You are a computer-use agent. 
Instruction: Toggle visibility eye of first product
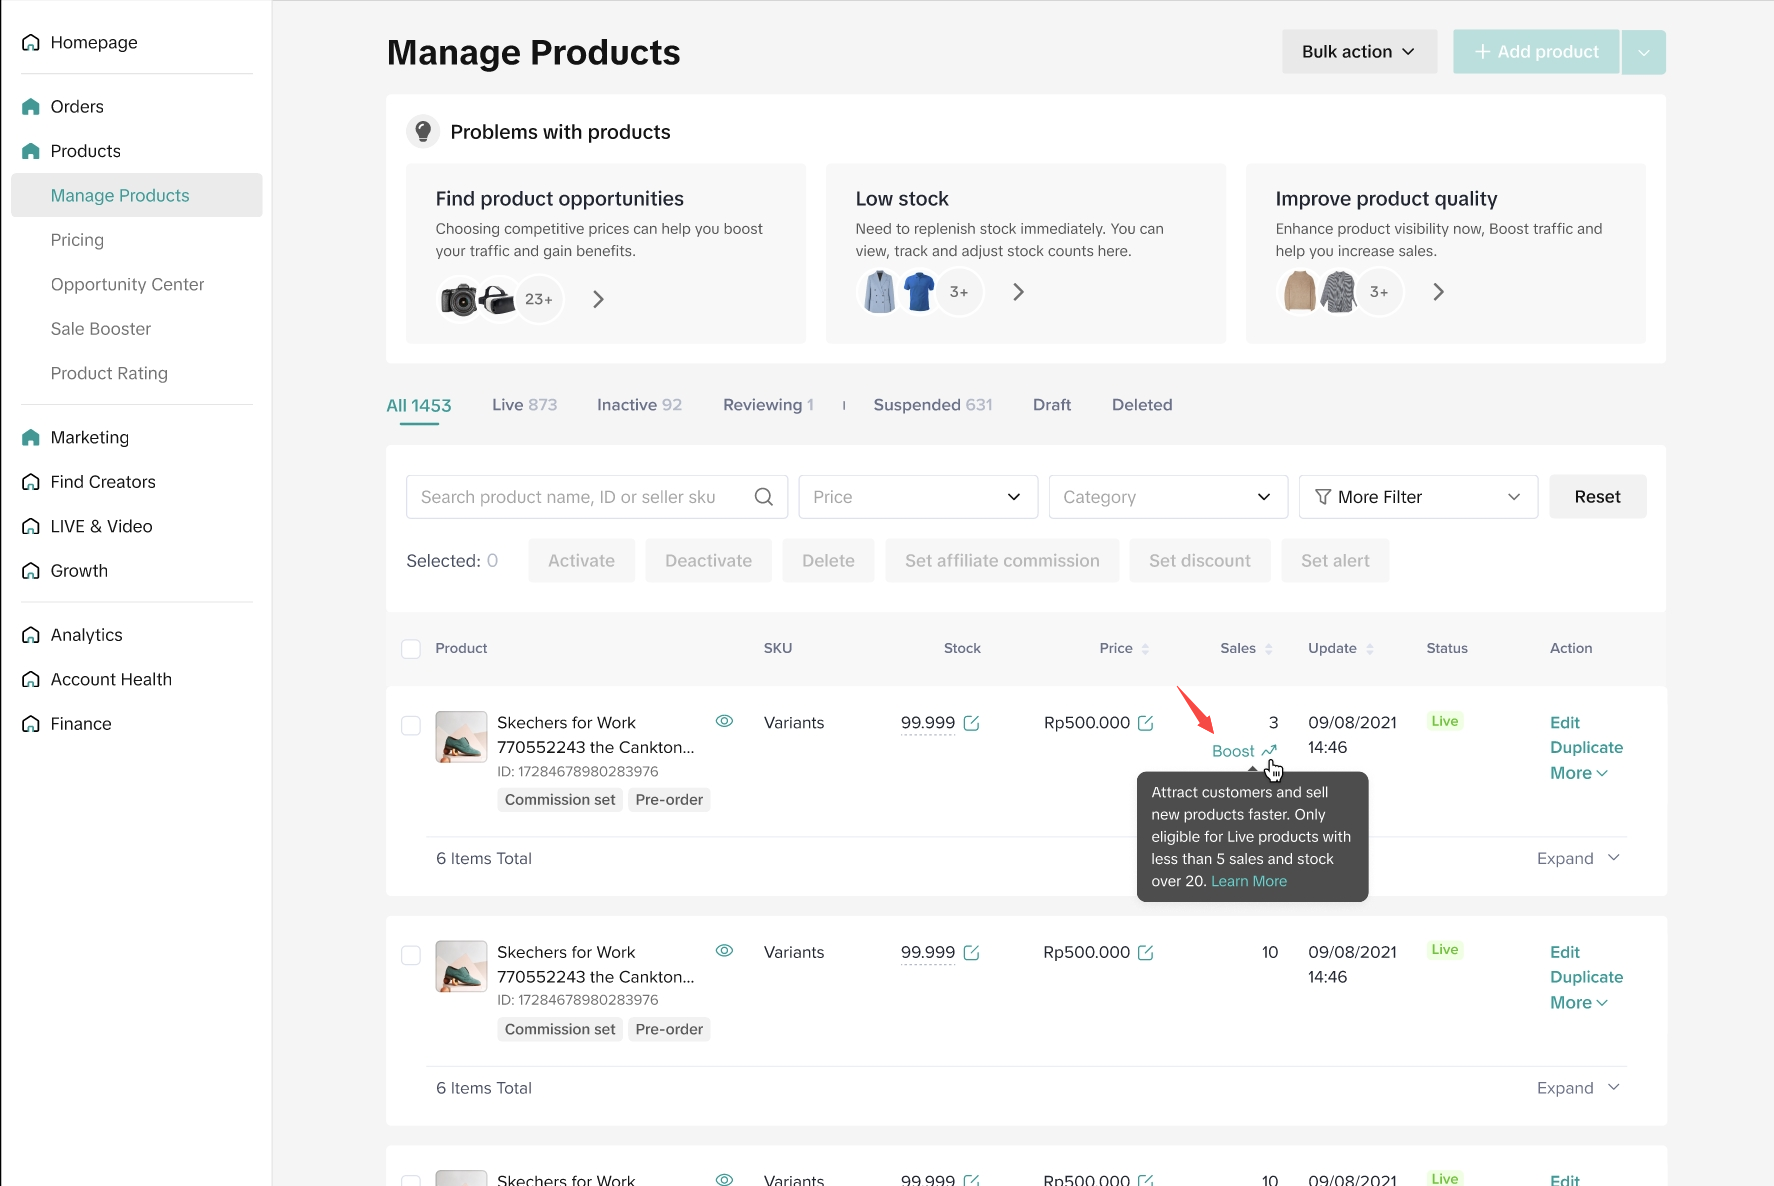pyautogui.click(x=725, y=721)
